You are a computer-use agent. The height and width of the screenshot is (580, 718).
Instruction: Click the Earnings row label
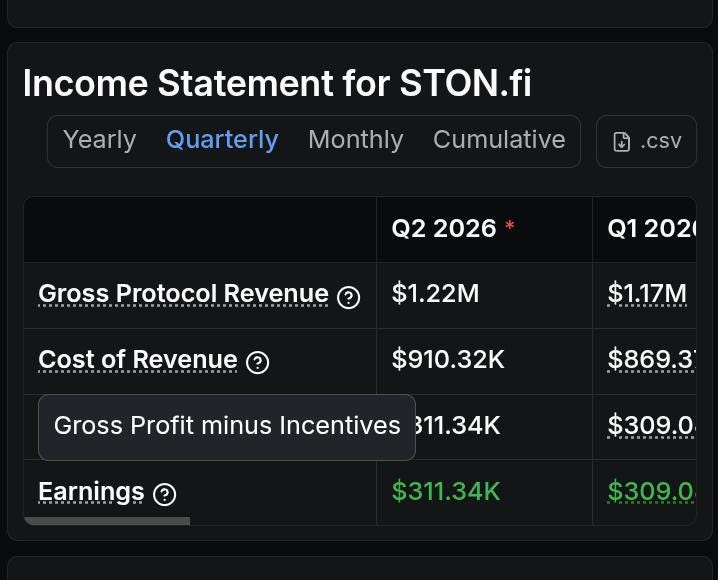(91, 492)
